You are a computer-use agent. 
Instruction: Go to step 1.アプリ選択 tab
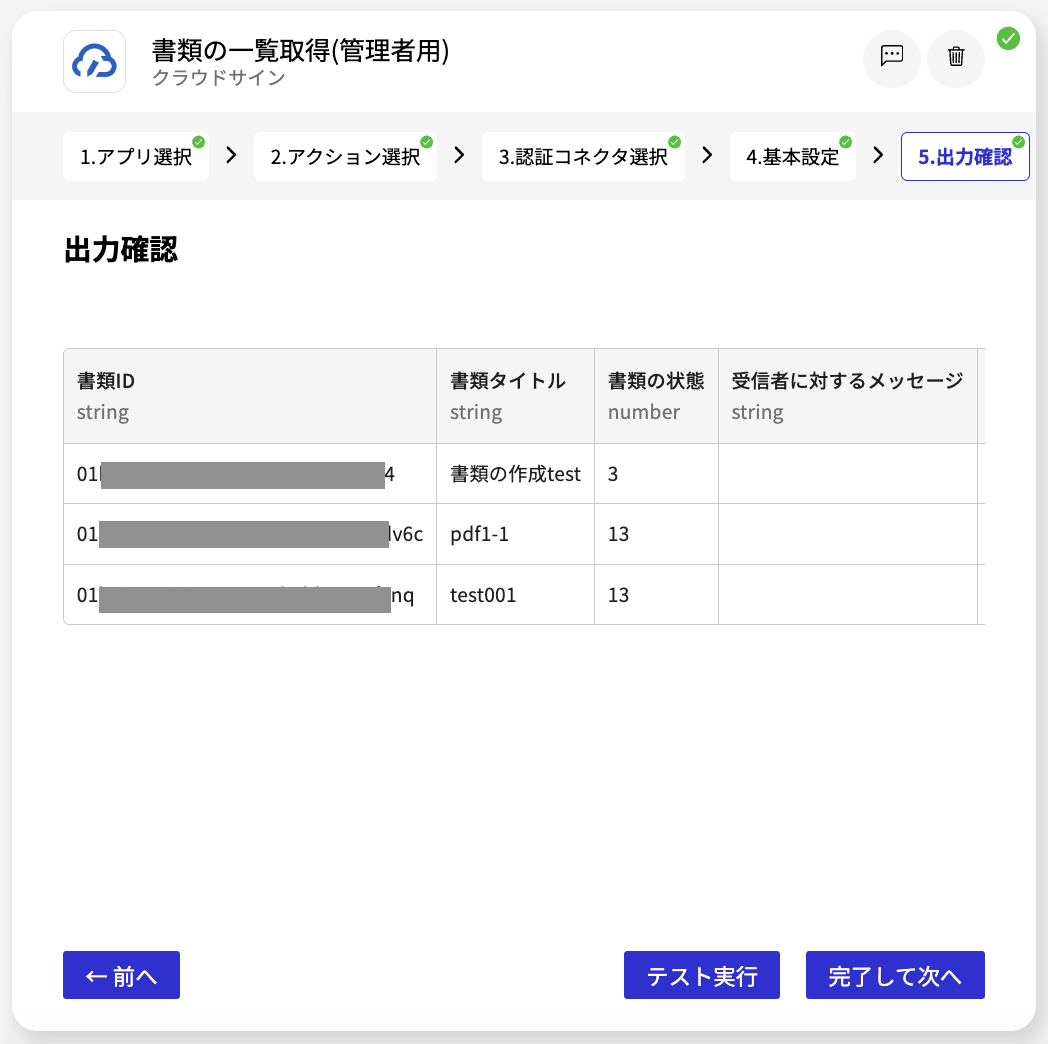pos(136,156)
